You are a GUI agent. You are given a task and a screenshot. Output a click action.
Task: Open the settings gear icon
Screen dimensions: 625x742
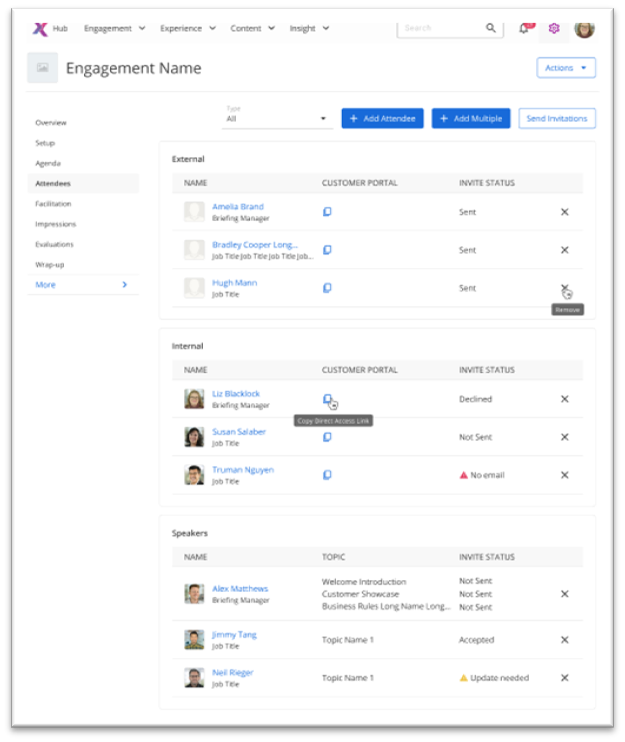pos(554,29)
